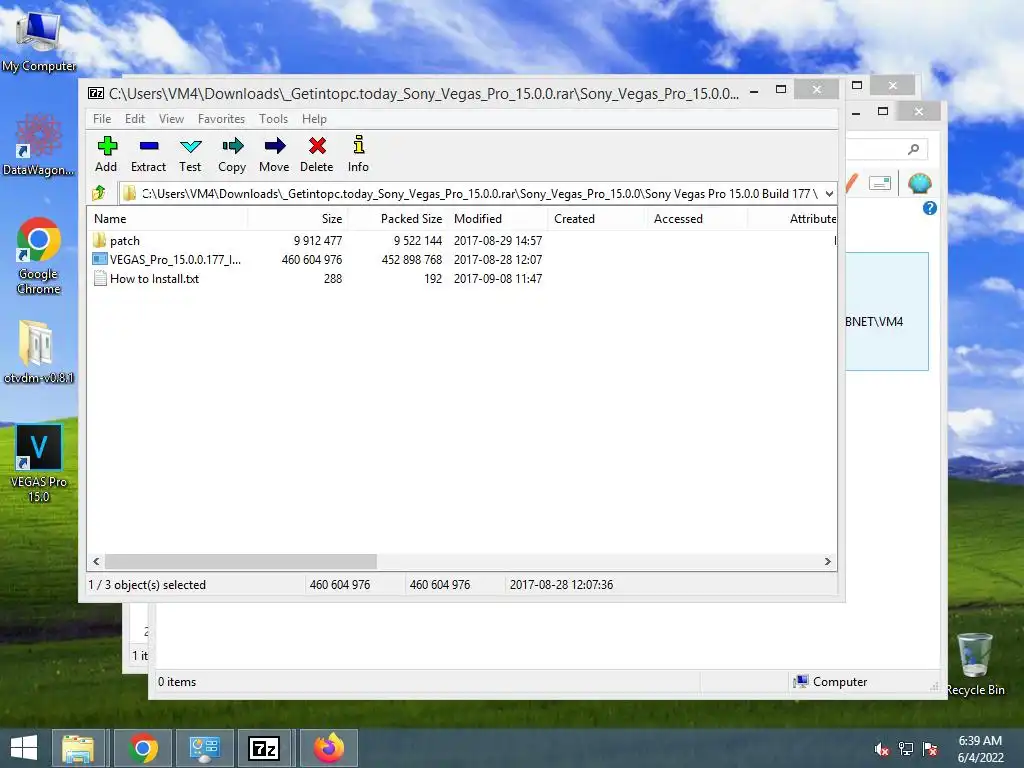Click the size 9 912 477 of patch
The width and height of the screenshot is (1024, 768).
(318, 241)
